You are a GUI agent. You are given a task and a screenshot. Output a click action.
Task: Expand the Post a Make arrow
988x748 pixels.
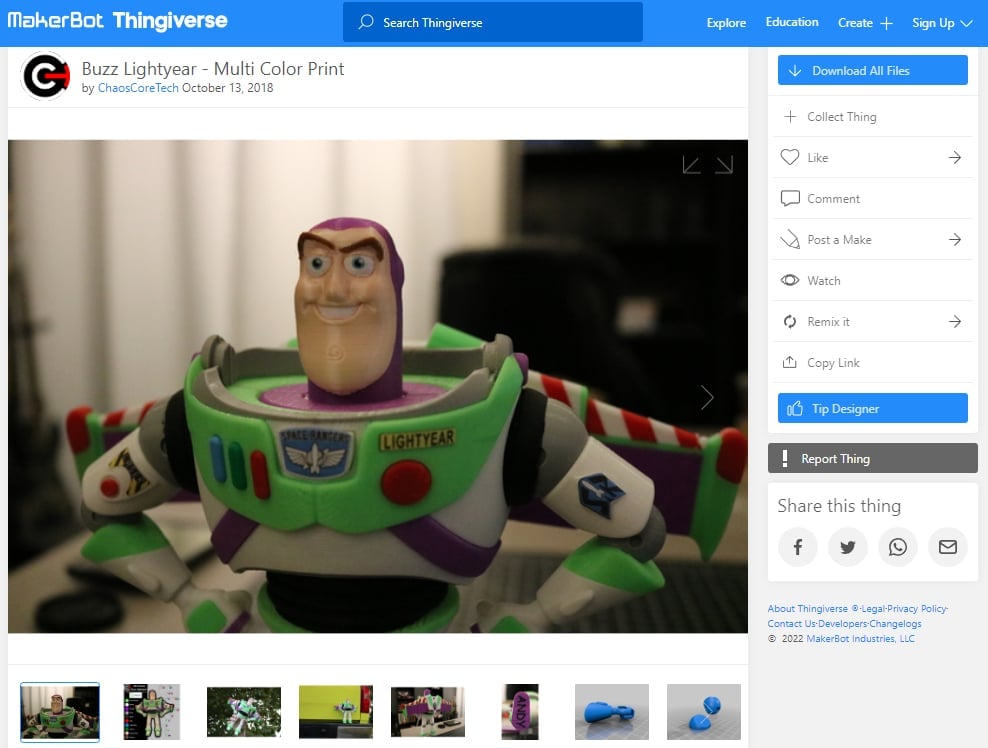tap(955, 239)
